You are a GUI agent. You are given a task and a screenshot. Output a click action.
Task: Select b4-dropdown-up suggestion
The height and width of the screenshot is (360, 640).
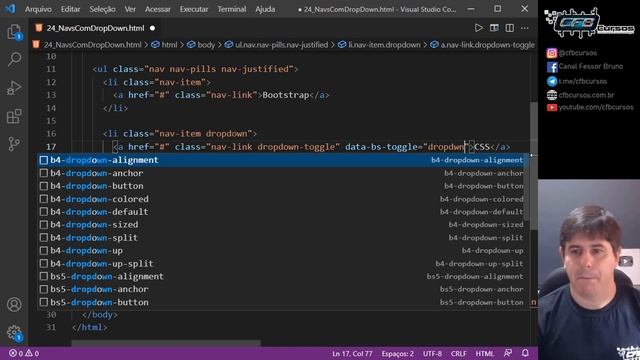click(281, 251)
